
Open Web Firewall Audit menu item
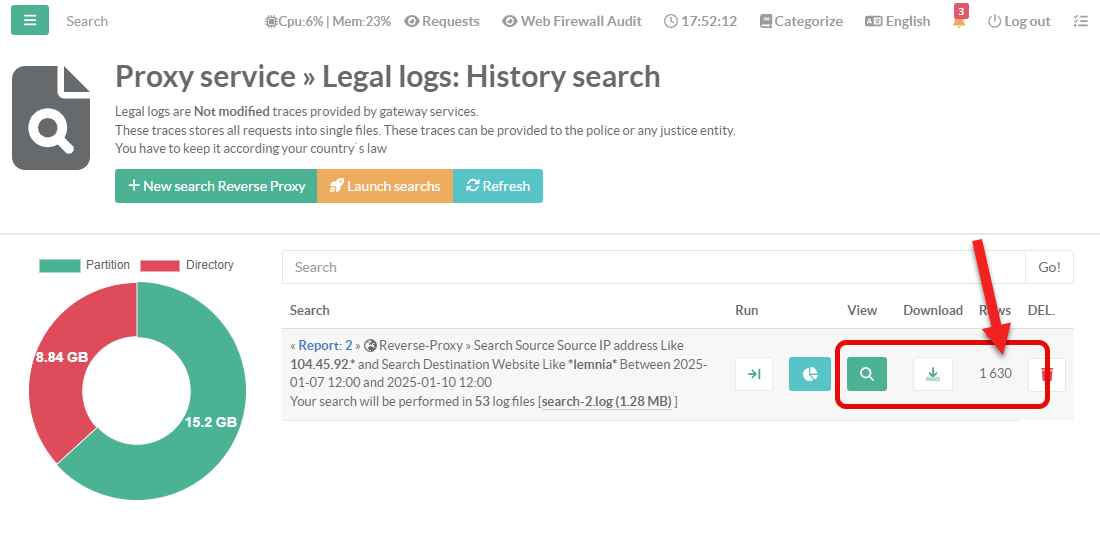click(x=572, y=21)
